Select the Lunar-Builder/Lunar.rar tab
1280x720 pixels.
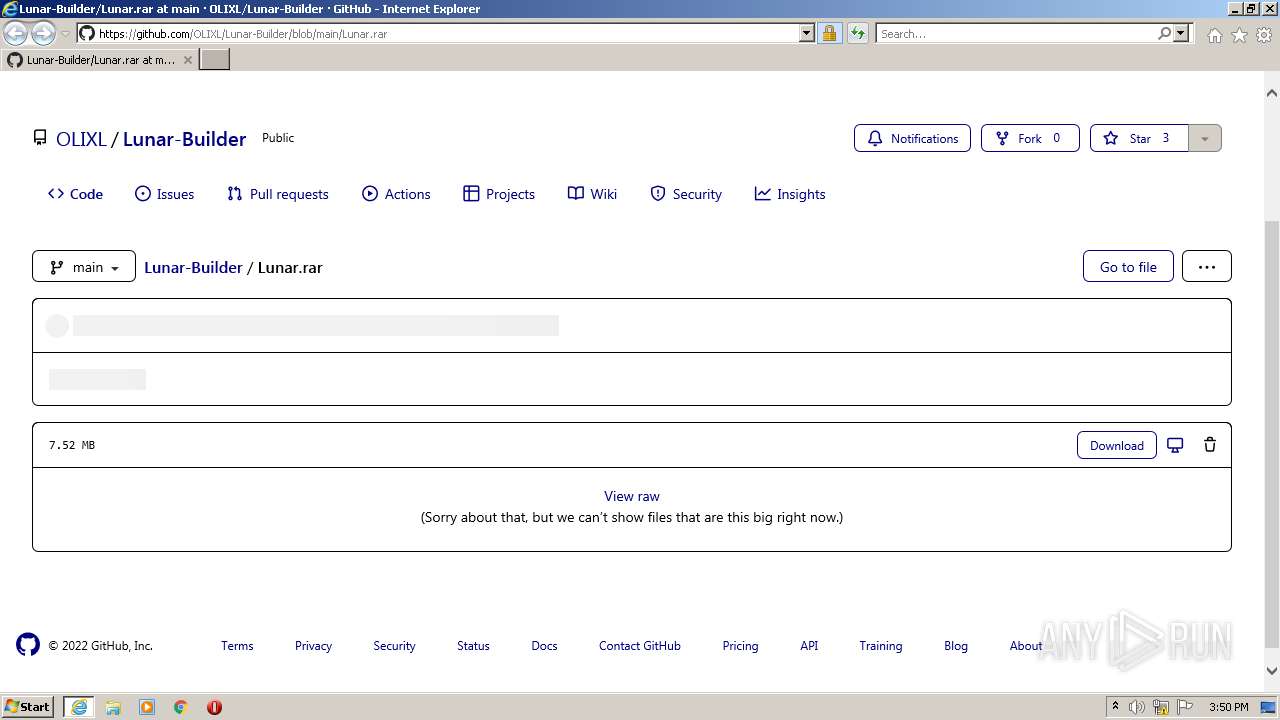(x=100, y=60)
